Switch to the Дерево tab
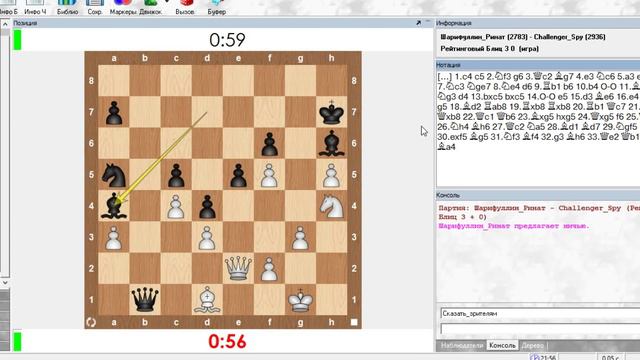Image resolution: width=640 pixels, height=360 pixels. (532, 345)
